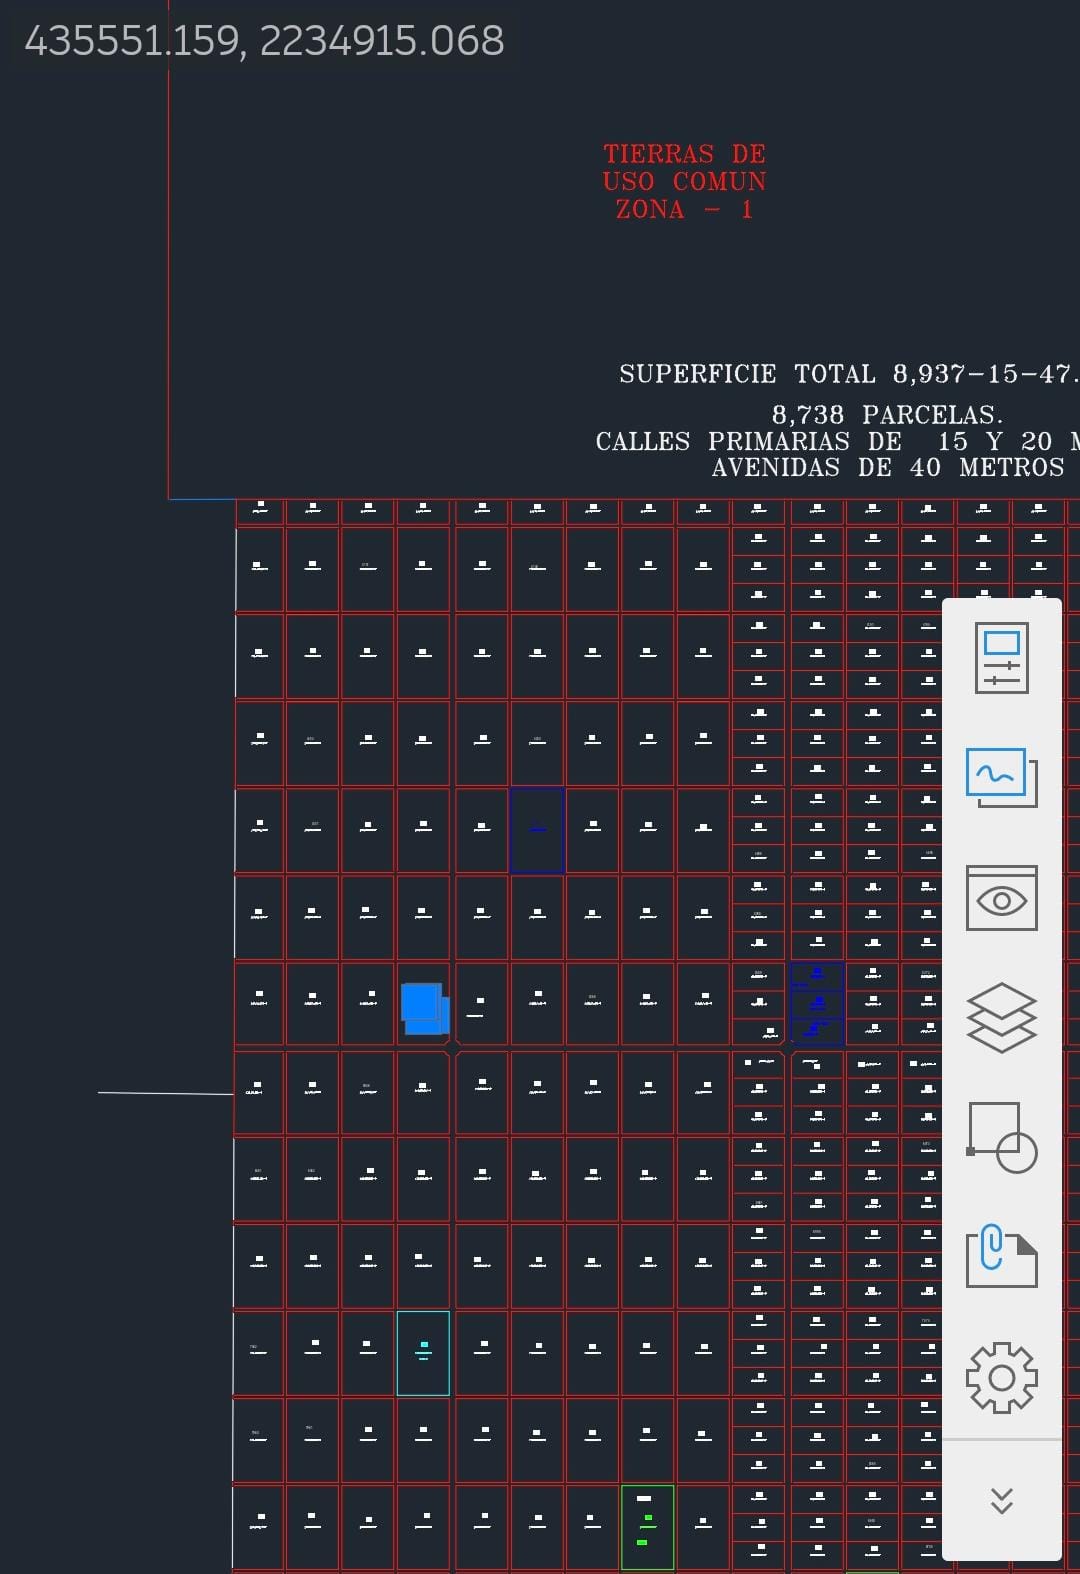This screenshot has height=1574, width=1080.
Task: Open the Properties panel icon
Action: click(1001, 658)
